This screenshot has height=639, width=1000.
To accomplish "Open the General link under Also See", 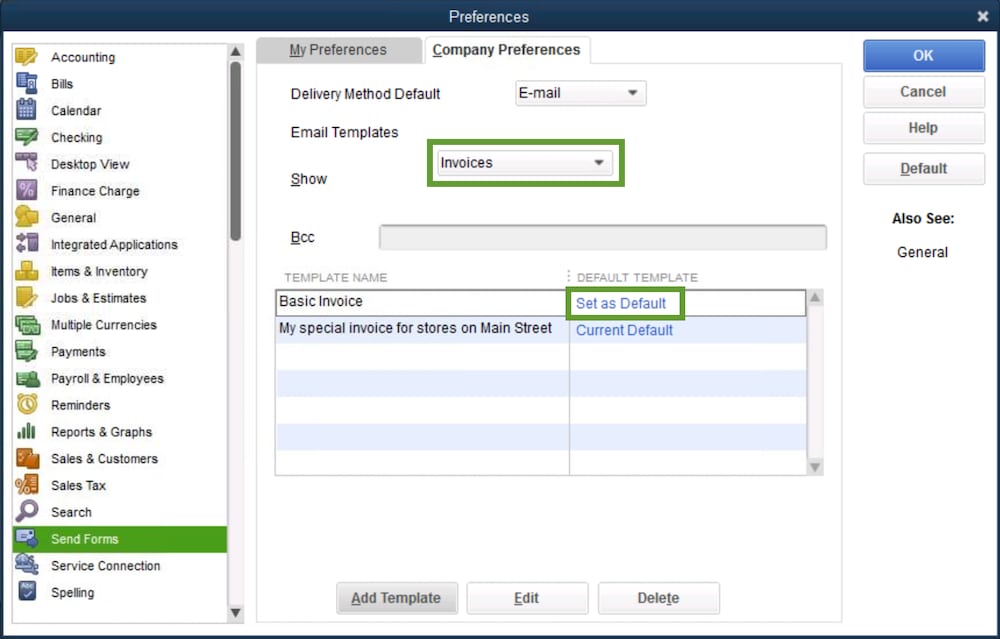I will click(922, 253).
